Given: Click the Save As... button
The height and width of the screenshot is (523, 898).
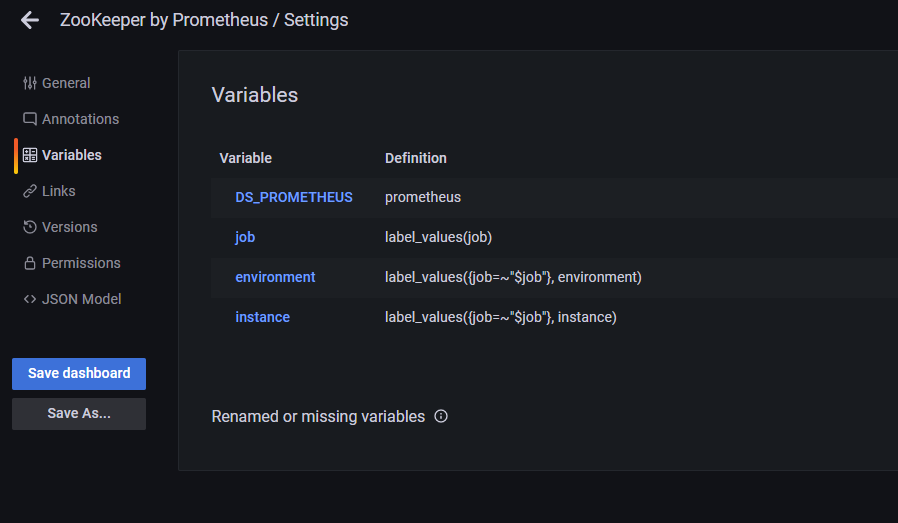Looking at the screenshot, I should [79, 413].
